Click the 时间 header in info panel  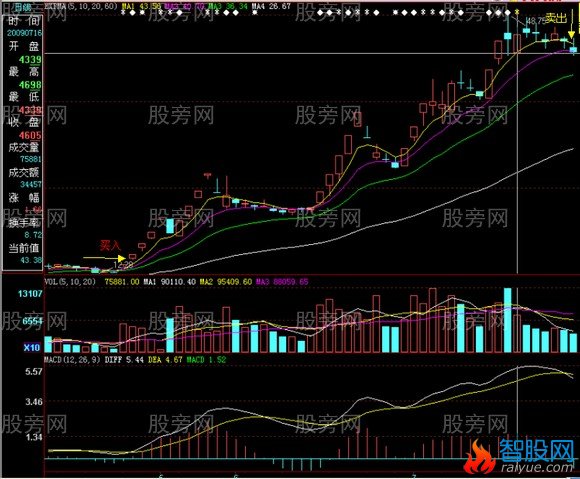click(x=24, y=21)
